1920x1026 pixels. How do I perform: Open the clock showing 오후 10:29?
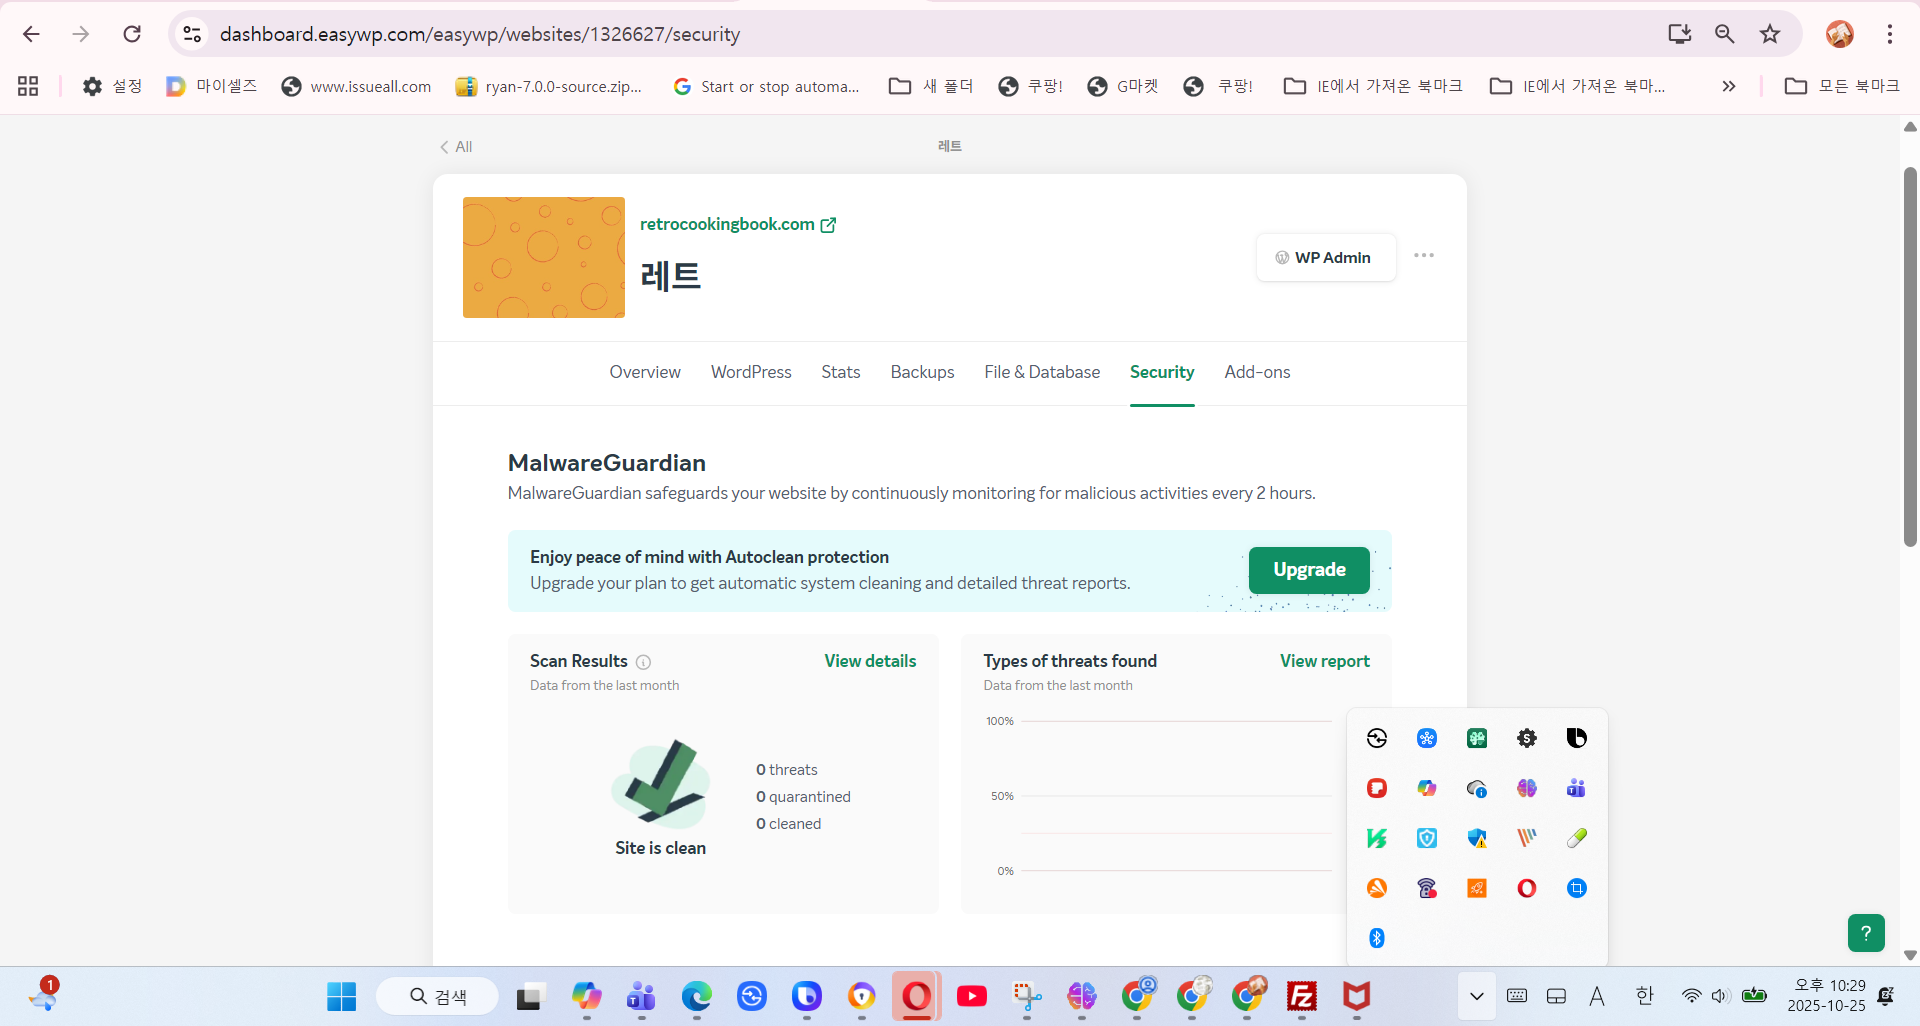click(1827, 996)
